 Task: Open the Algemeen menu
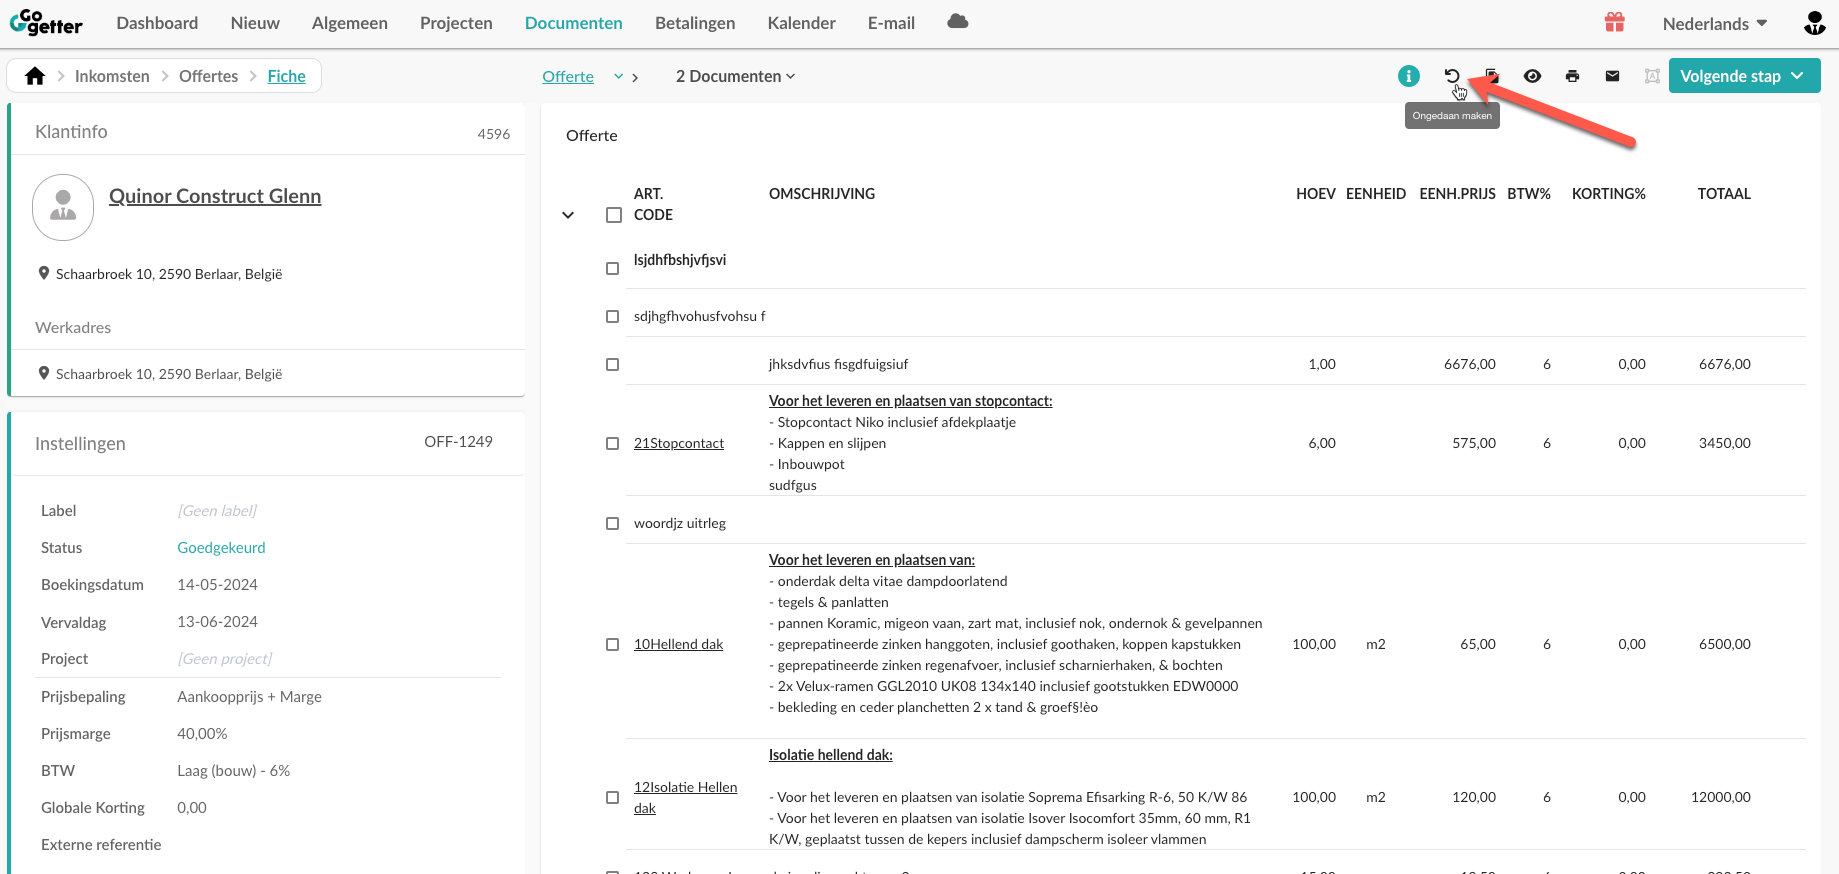350,23
